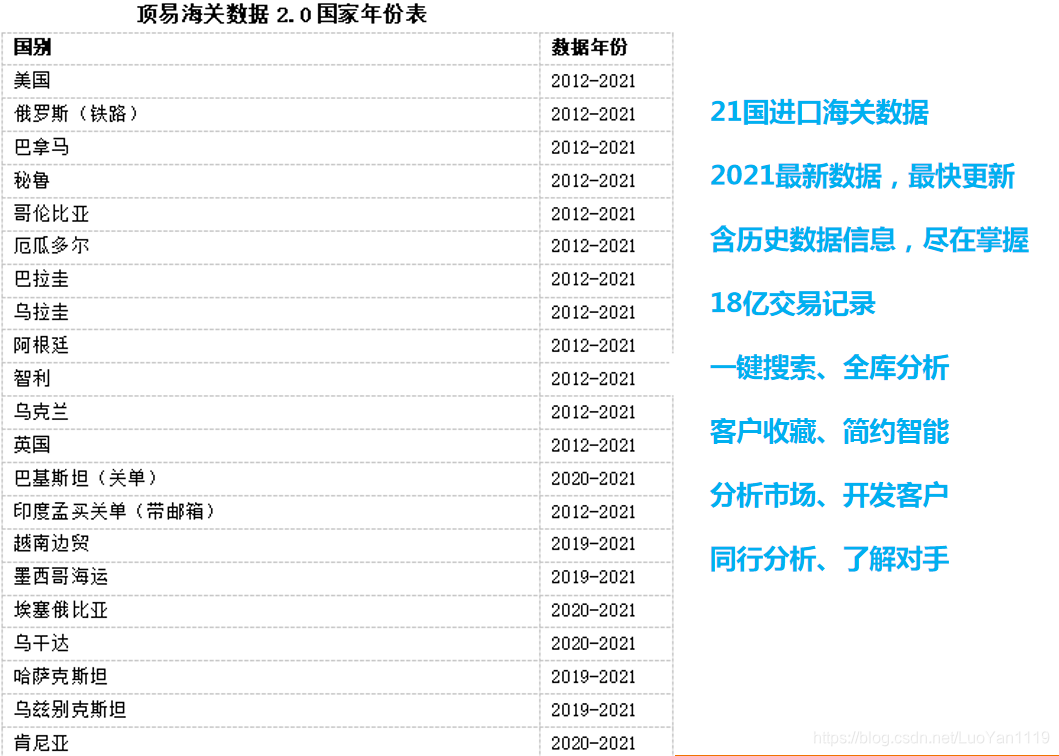
Task: Select the 厄瓜多尔 country cell
Action: coord(51,246)
